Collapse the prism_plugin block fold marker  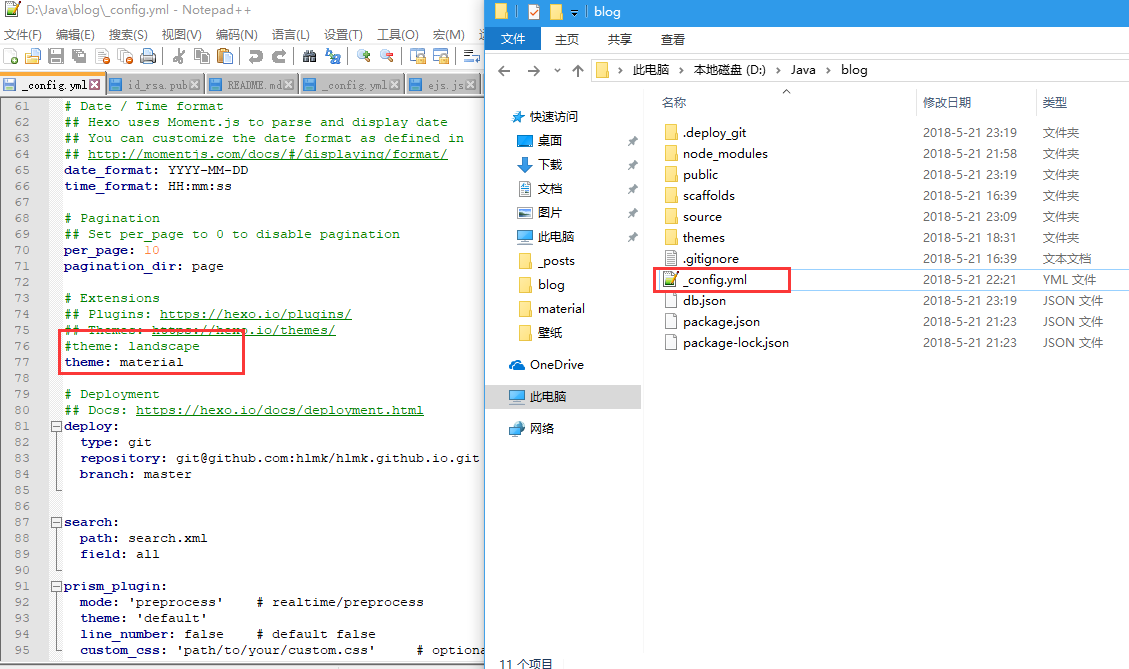pyautogui.click(x=54, y=586)
